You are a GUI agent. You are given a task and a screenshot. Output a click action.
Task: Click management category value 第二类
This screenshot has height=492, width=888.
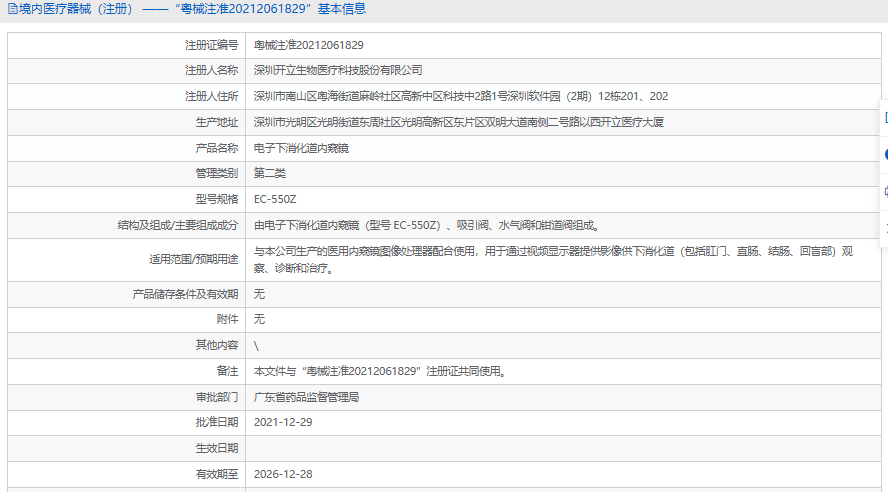[x=270, y=173]
